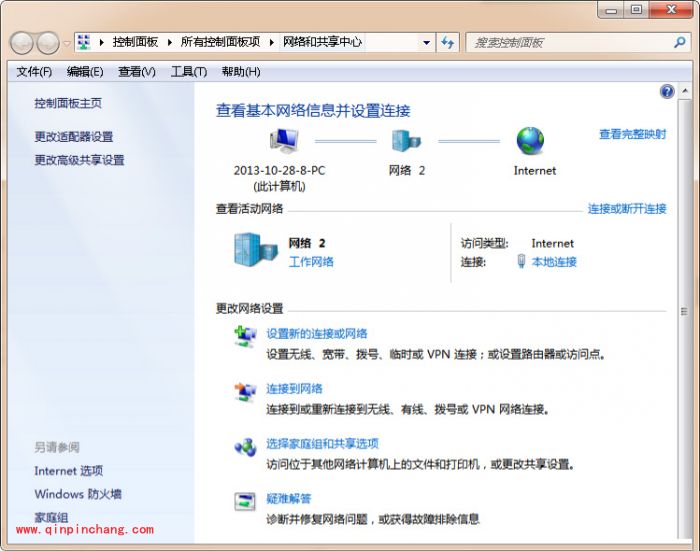Click the 连接到网络 icon
Screen dimensions: 700x551
tap(245, 392)
